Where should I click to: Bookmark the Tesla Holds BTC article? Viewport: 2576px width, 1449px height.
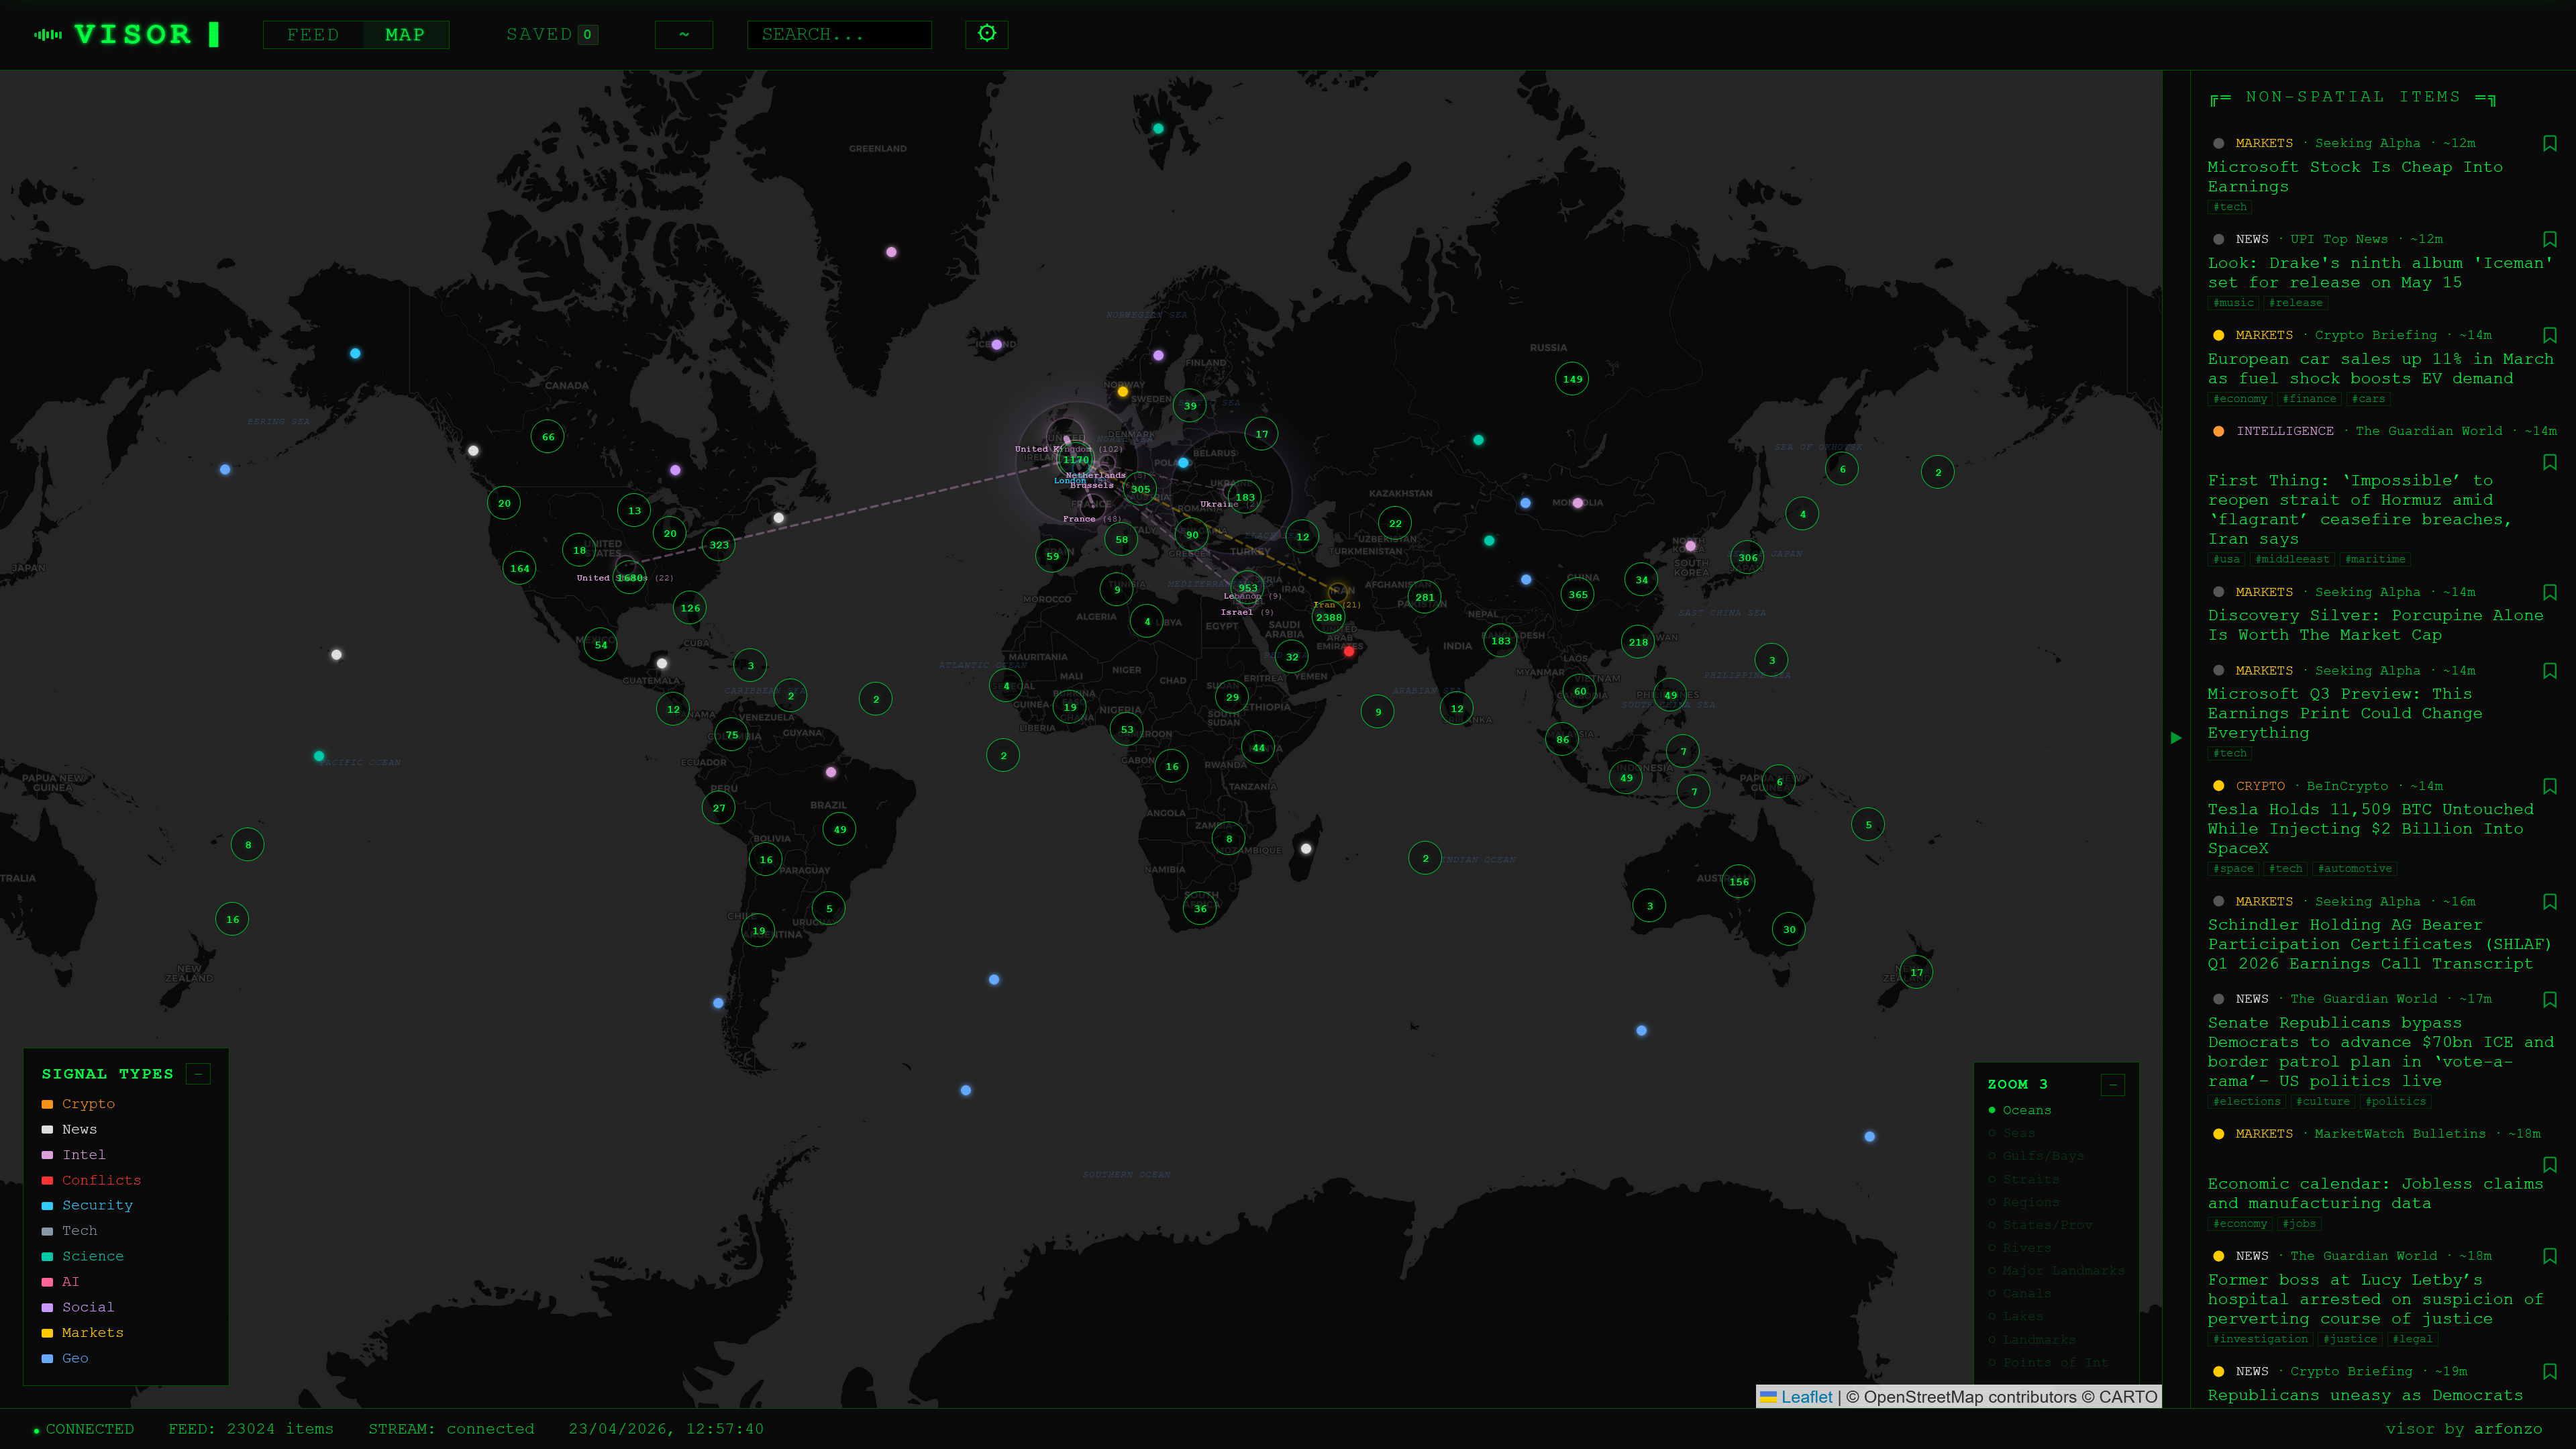point(2549,787)
